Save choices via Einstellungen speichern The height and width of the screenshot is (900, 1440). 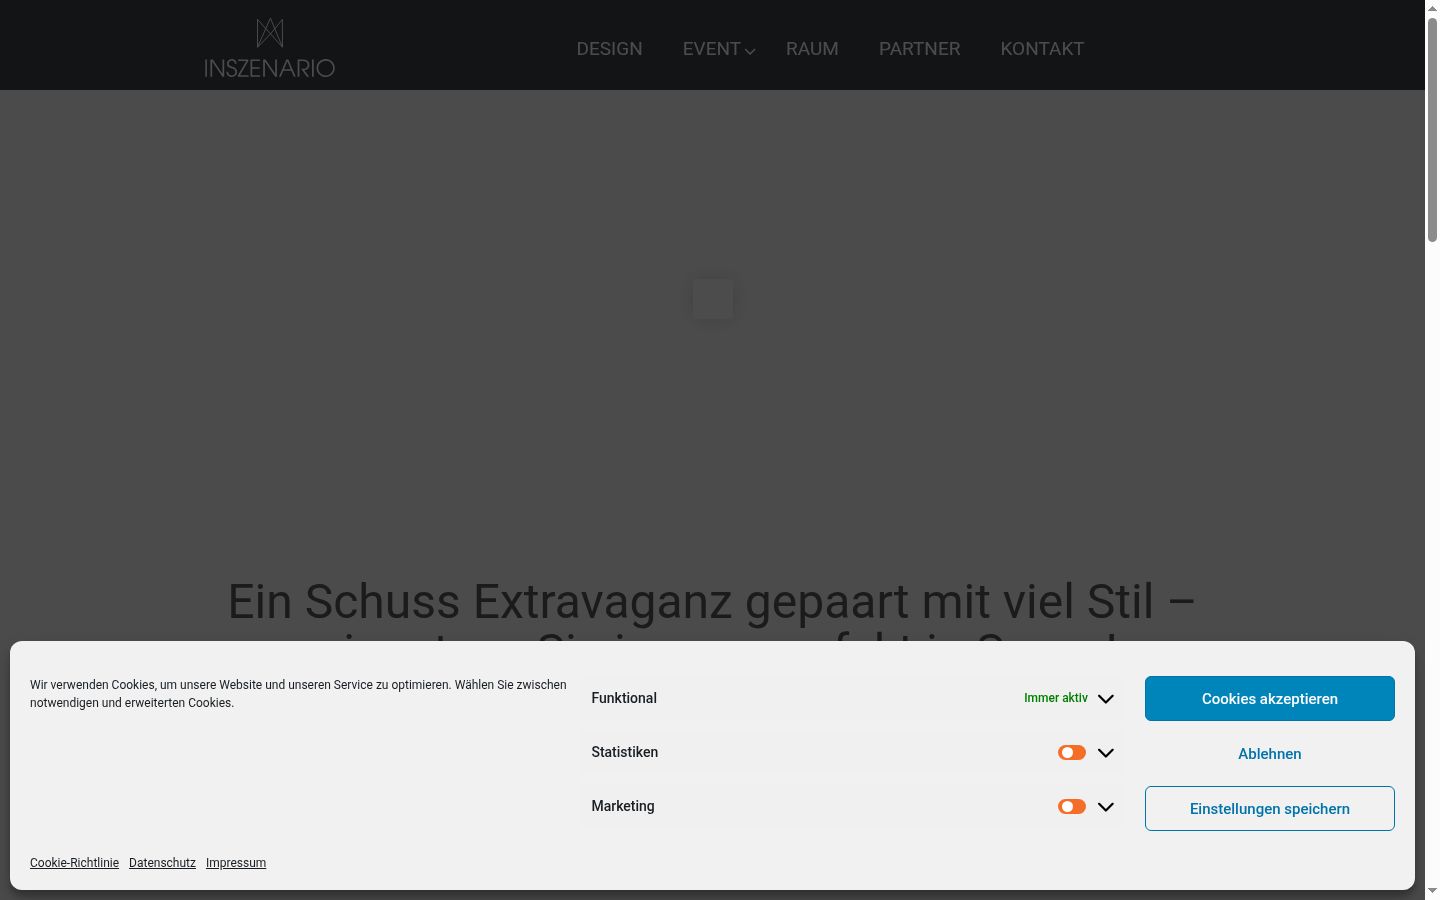1269,808
